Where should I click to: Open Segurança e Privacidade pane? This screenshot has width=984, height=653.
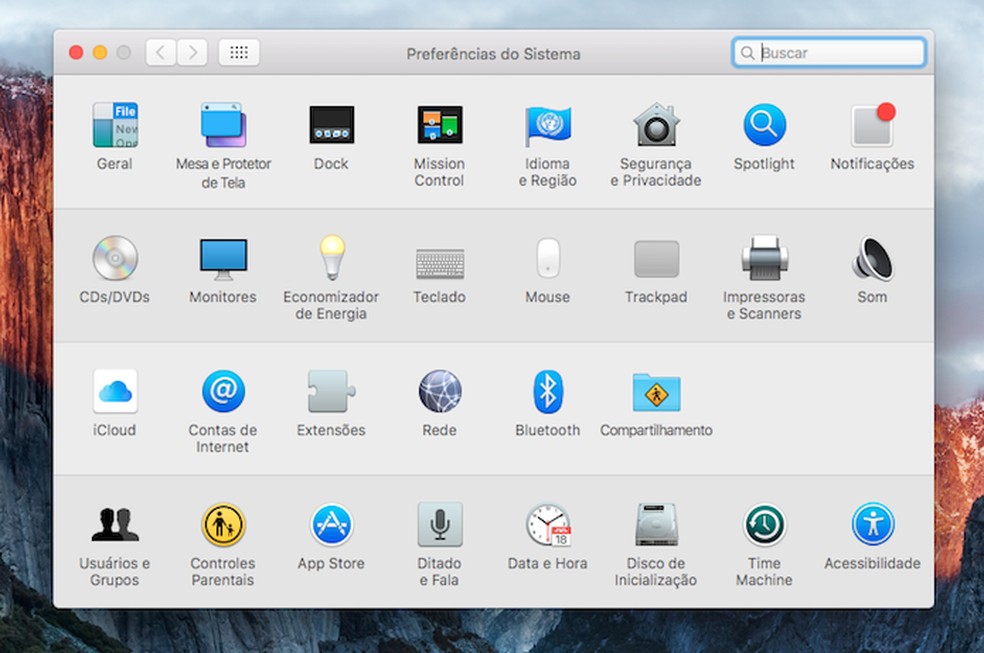click(656, 126)
